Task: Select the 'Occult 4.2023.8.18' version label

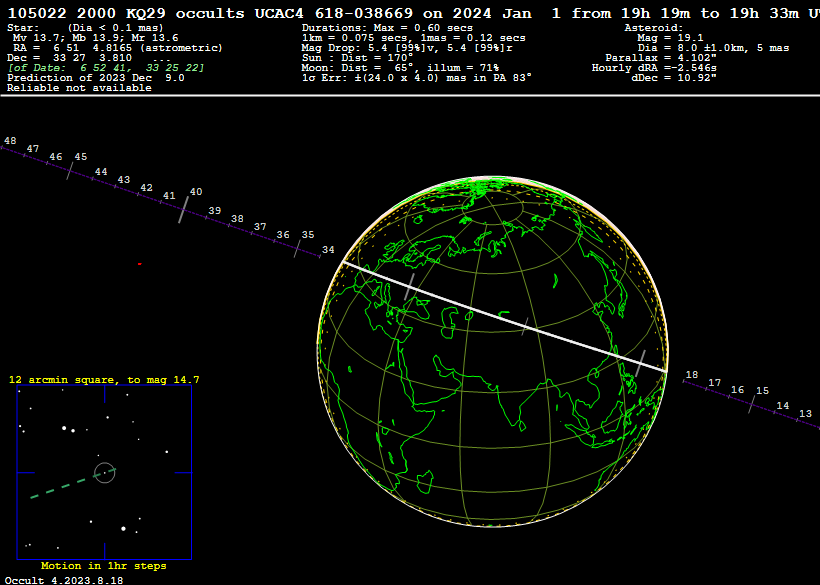Action: click(x=64, y=580)
